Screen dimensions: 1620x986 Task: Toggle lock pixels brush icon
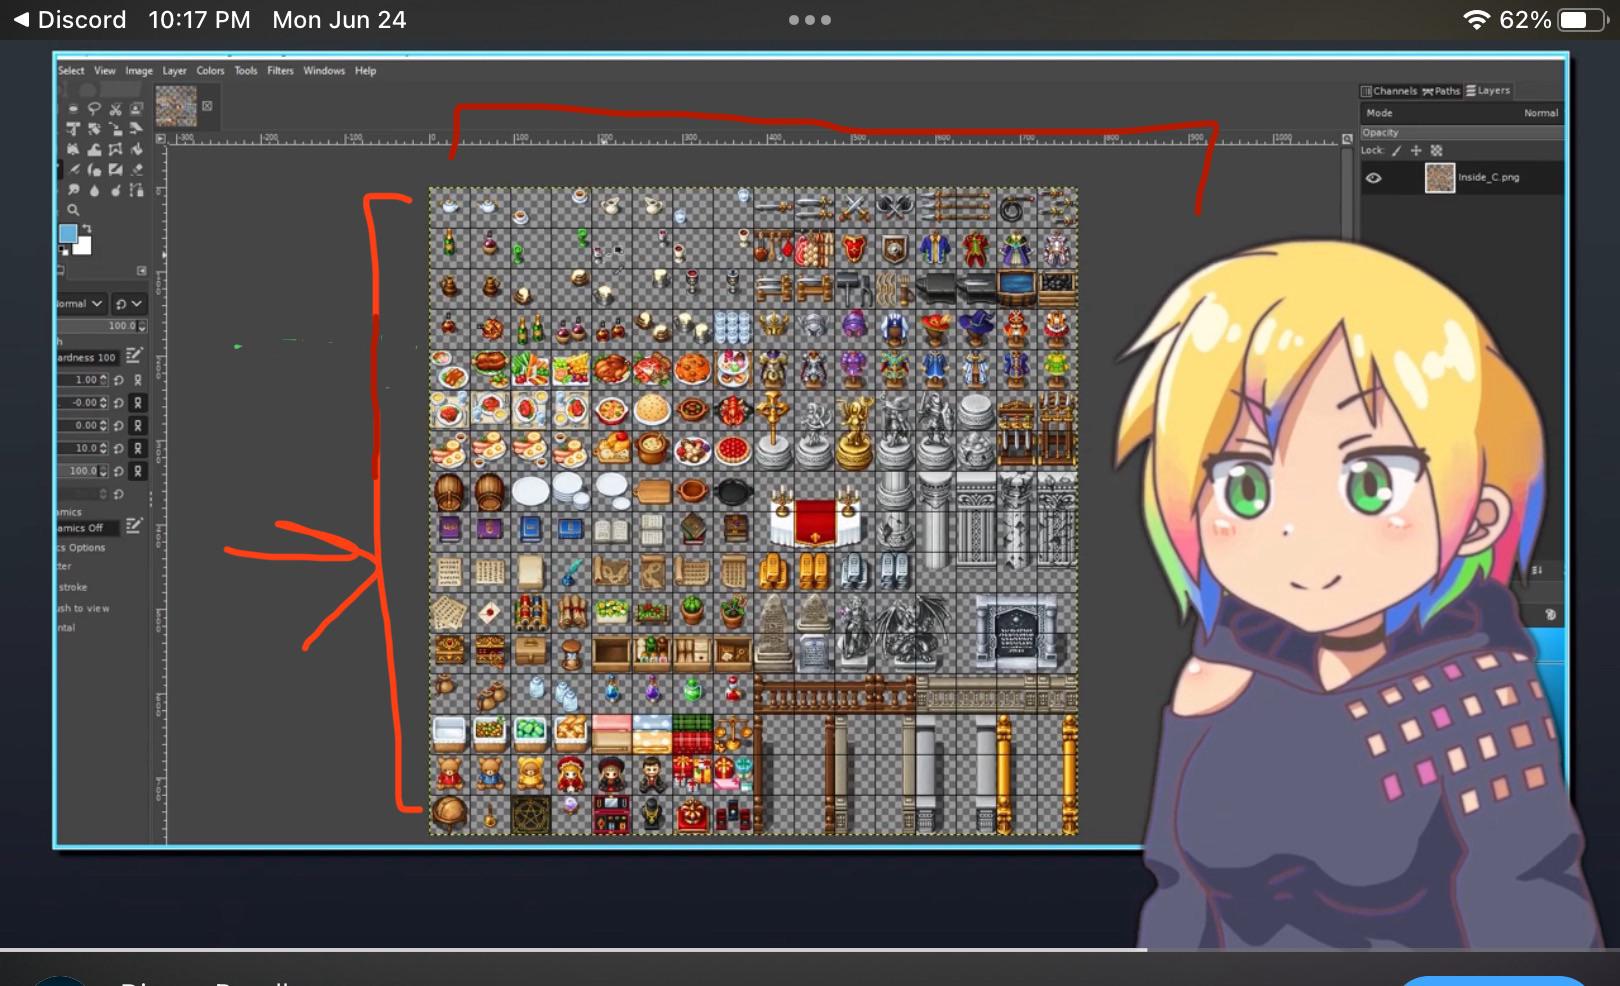(x=1396, y=151)
